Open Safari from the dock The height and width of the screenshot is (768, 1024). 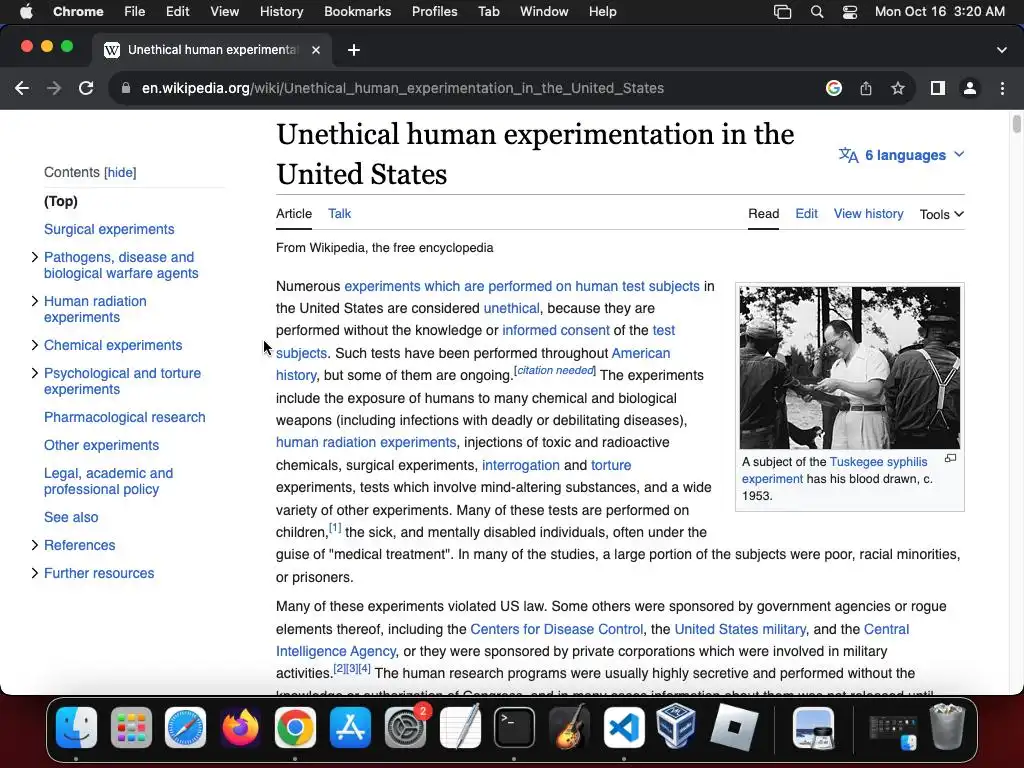(185, 727)
